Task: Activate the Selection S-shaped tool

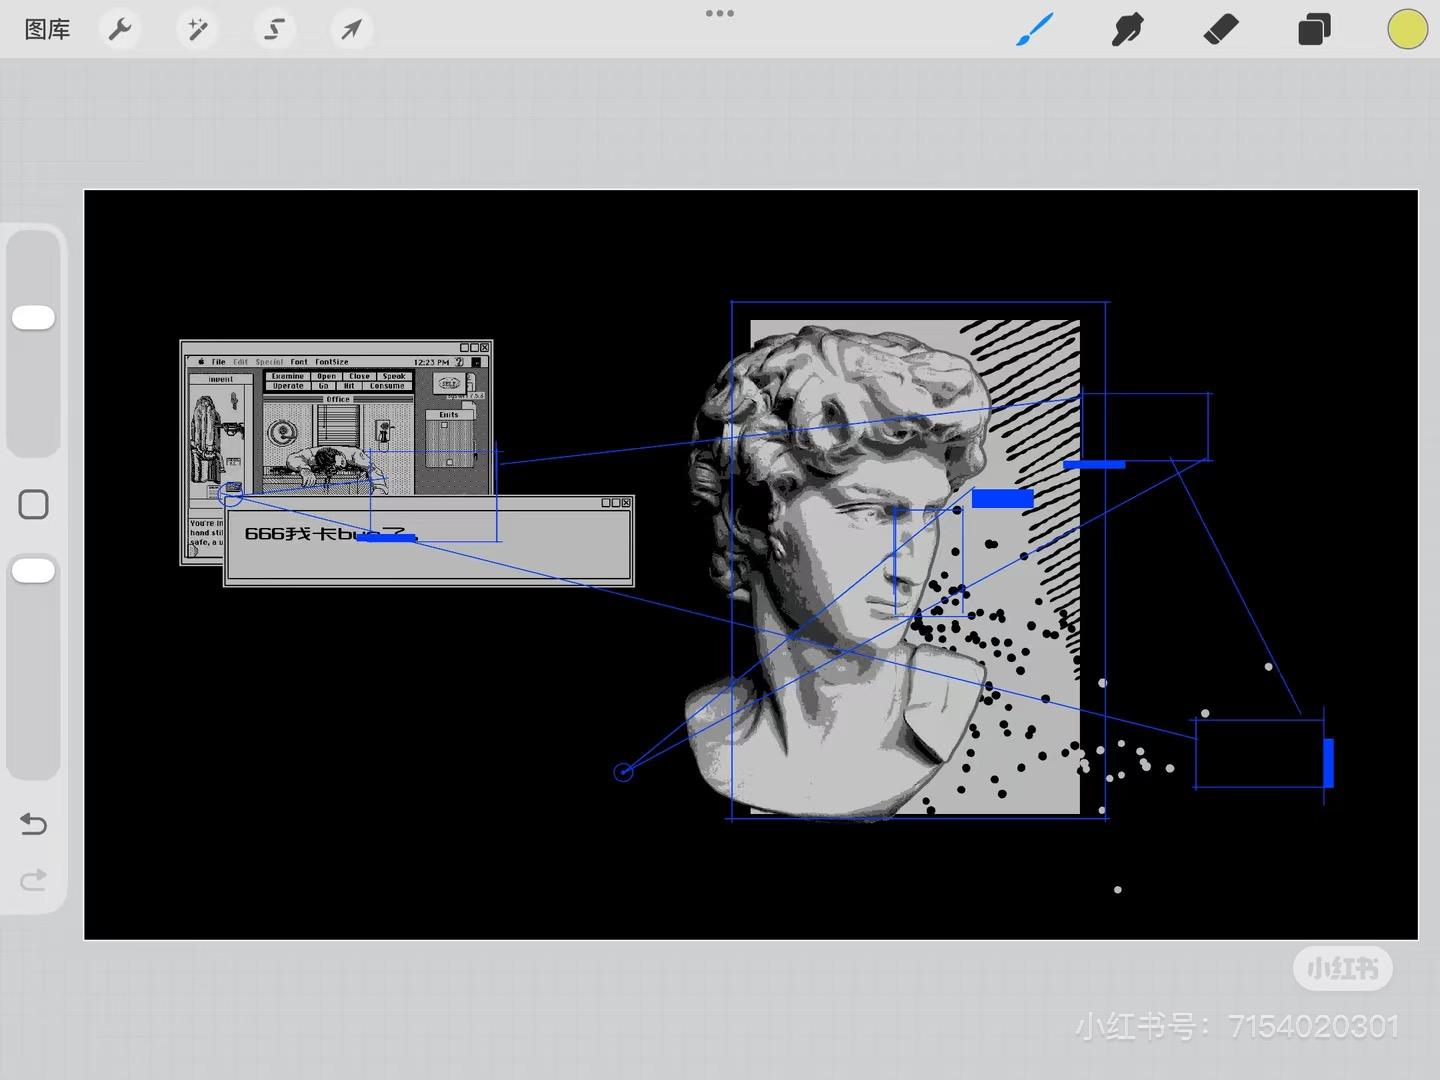Action: [274, 30]
